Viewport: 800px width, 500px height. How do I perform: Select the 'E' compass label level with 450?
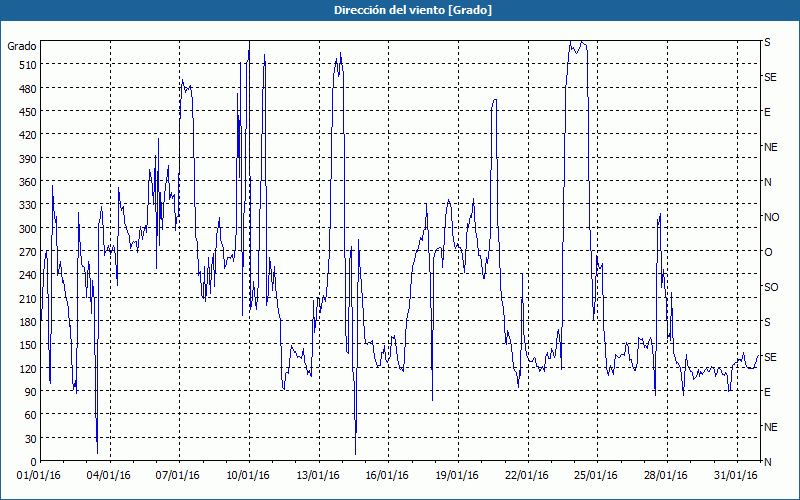(767, 112)
